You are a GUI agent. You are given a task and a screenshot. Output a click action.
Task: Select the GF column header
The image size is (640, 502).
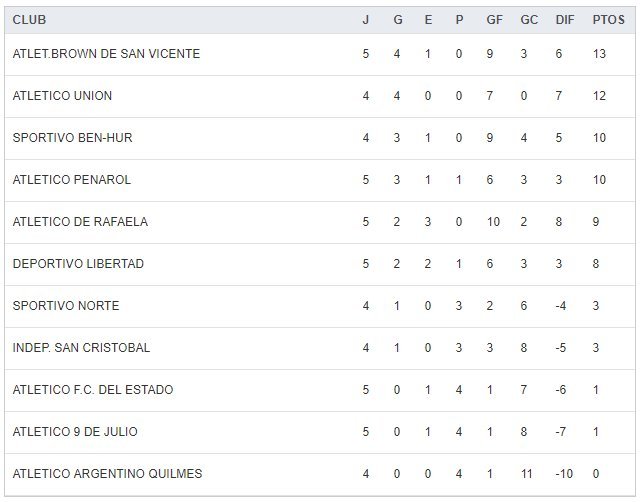[494, 20]
